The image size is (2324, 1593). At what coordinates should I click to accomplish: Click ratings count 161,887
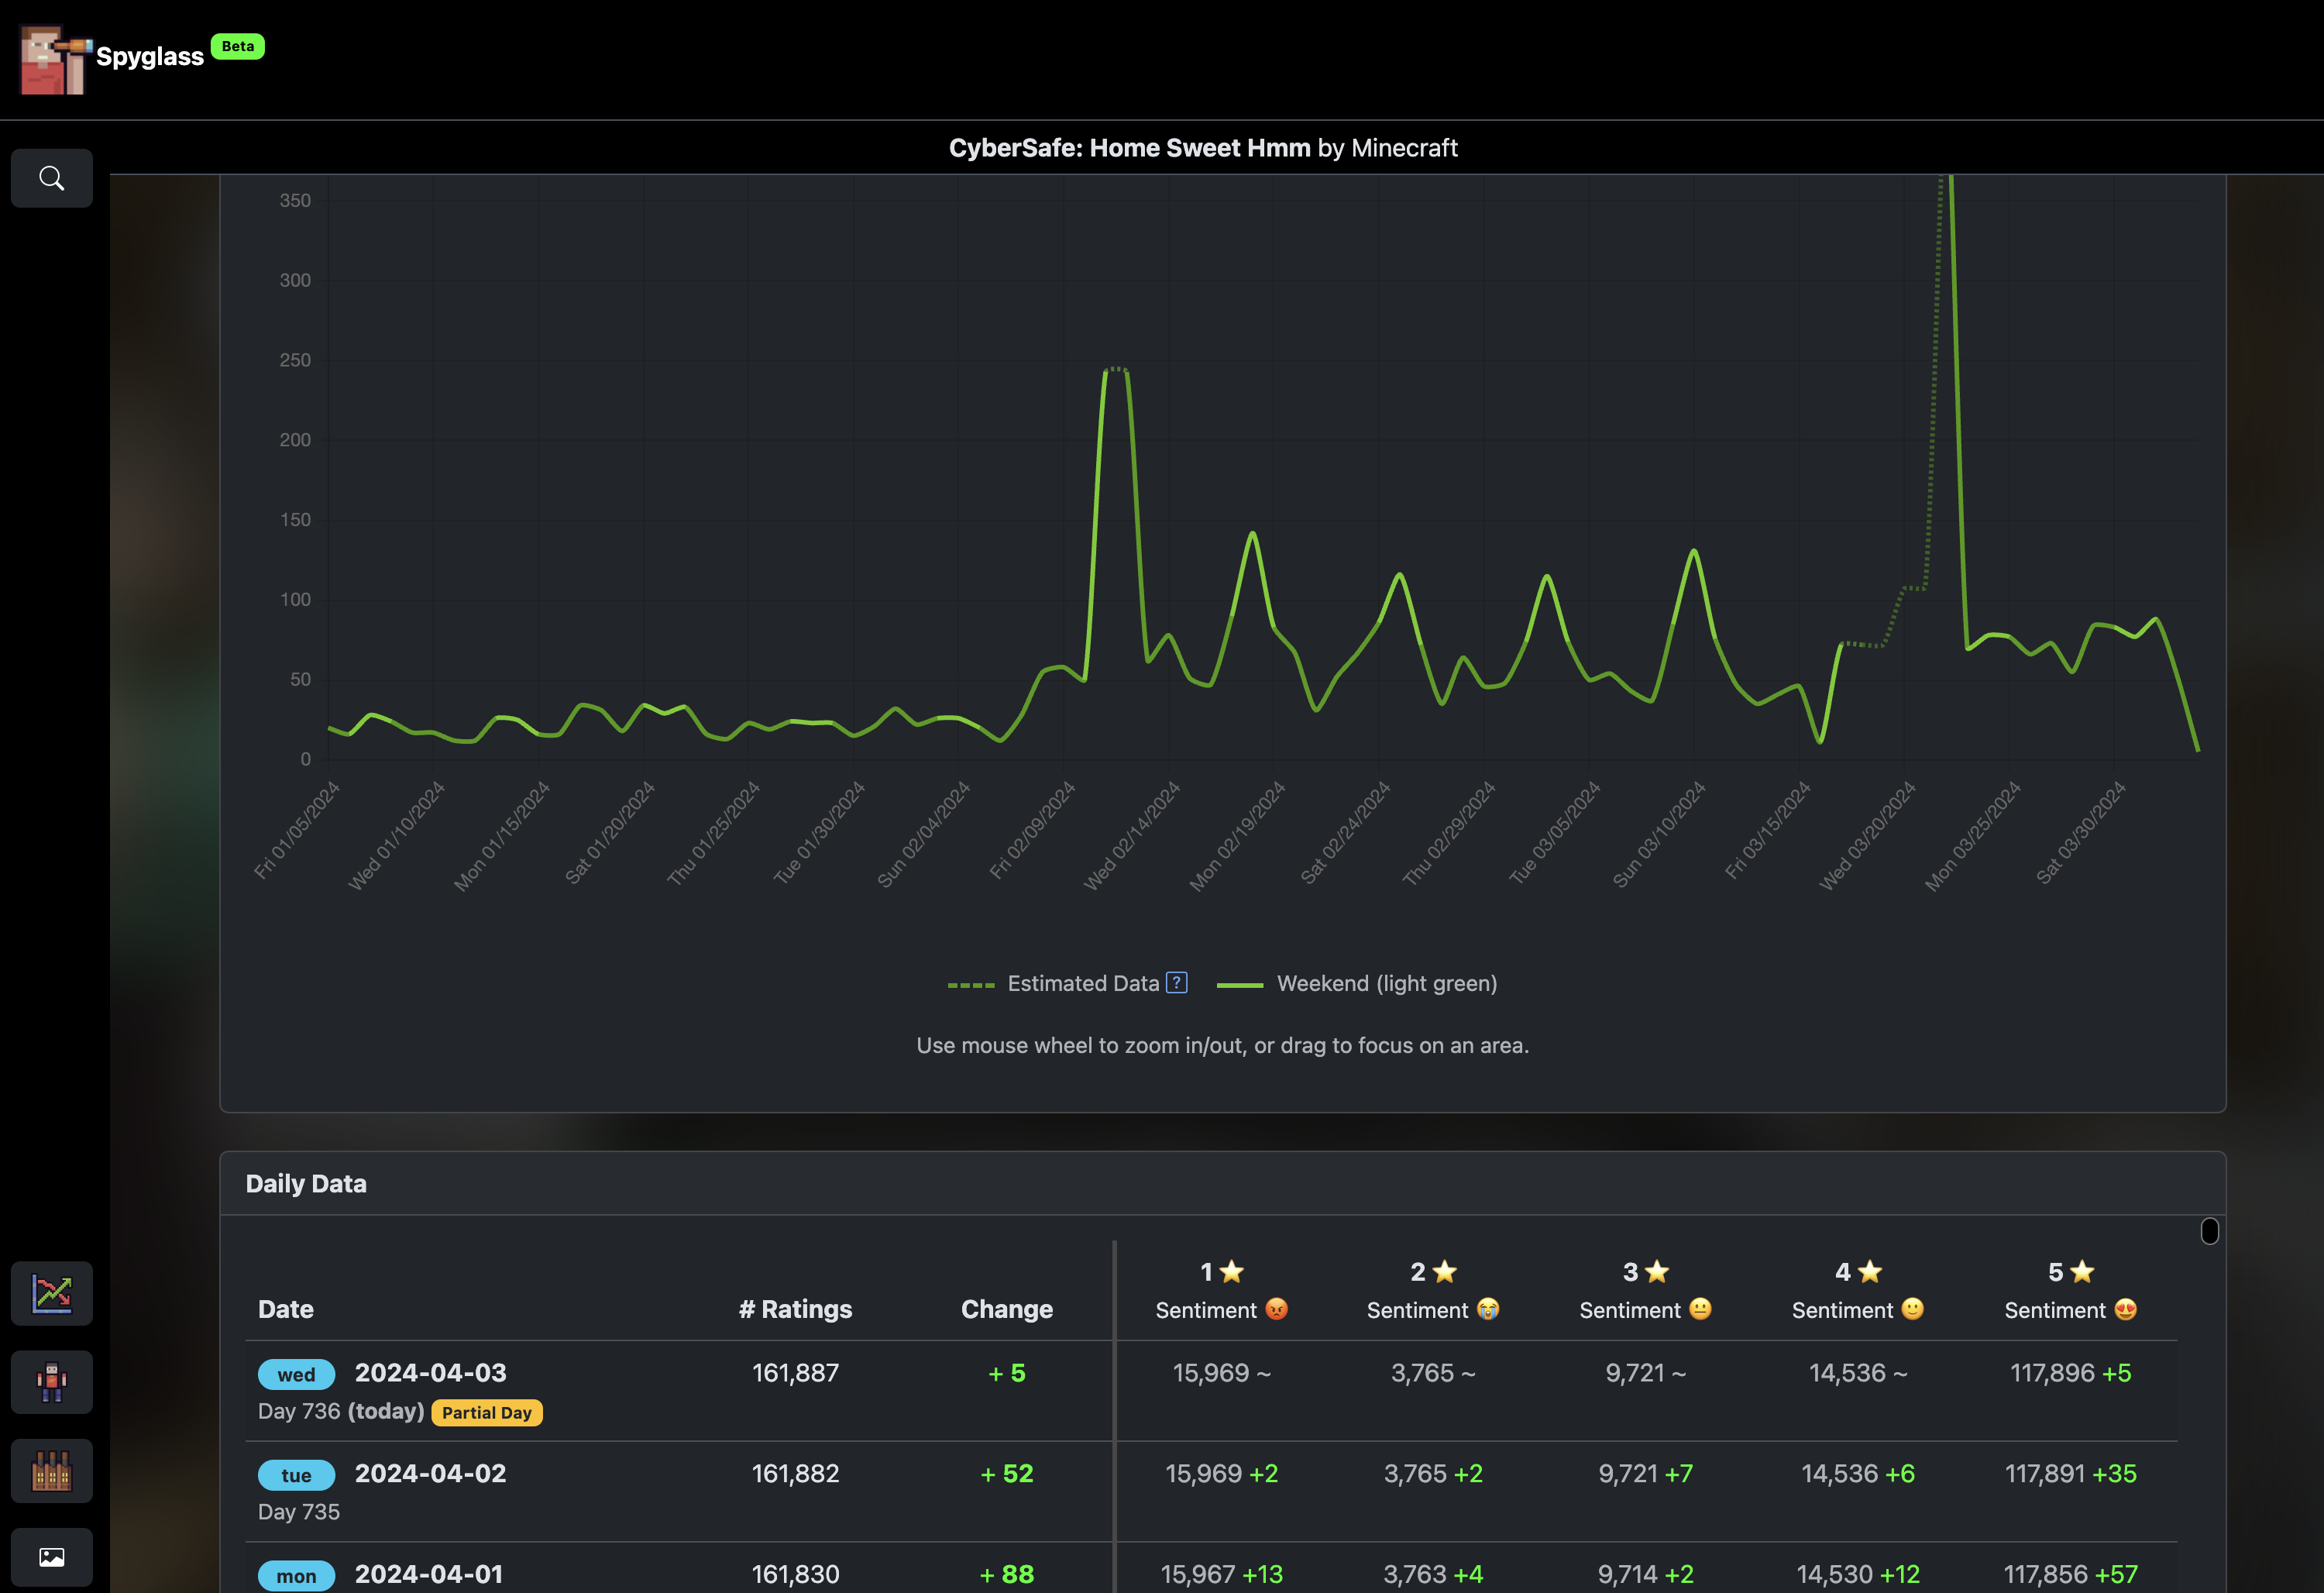(796, 1373)
